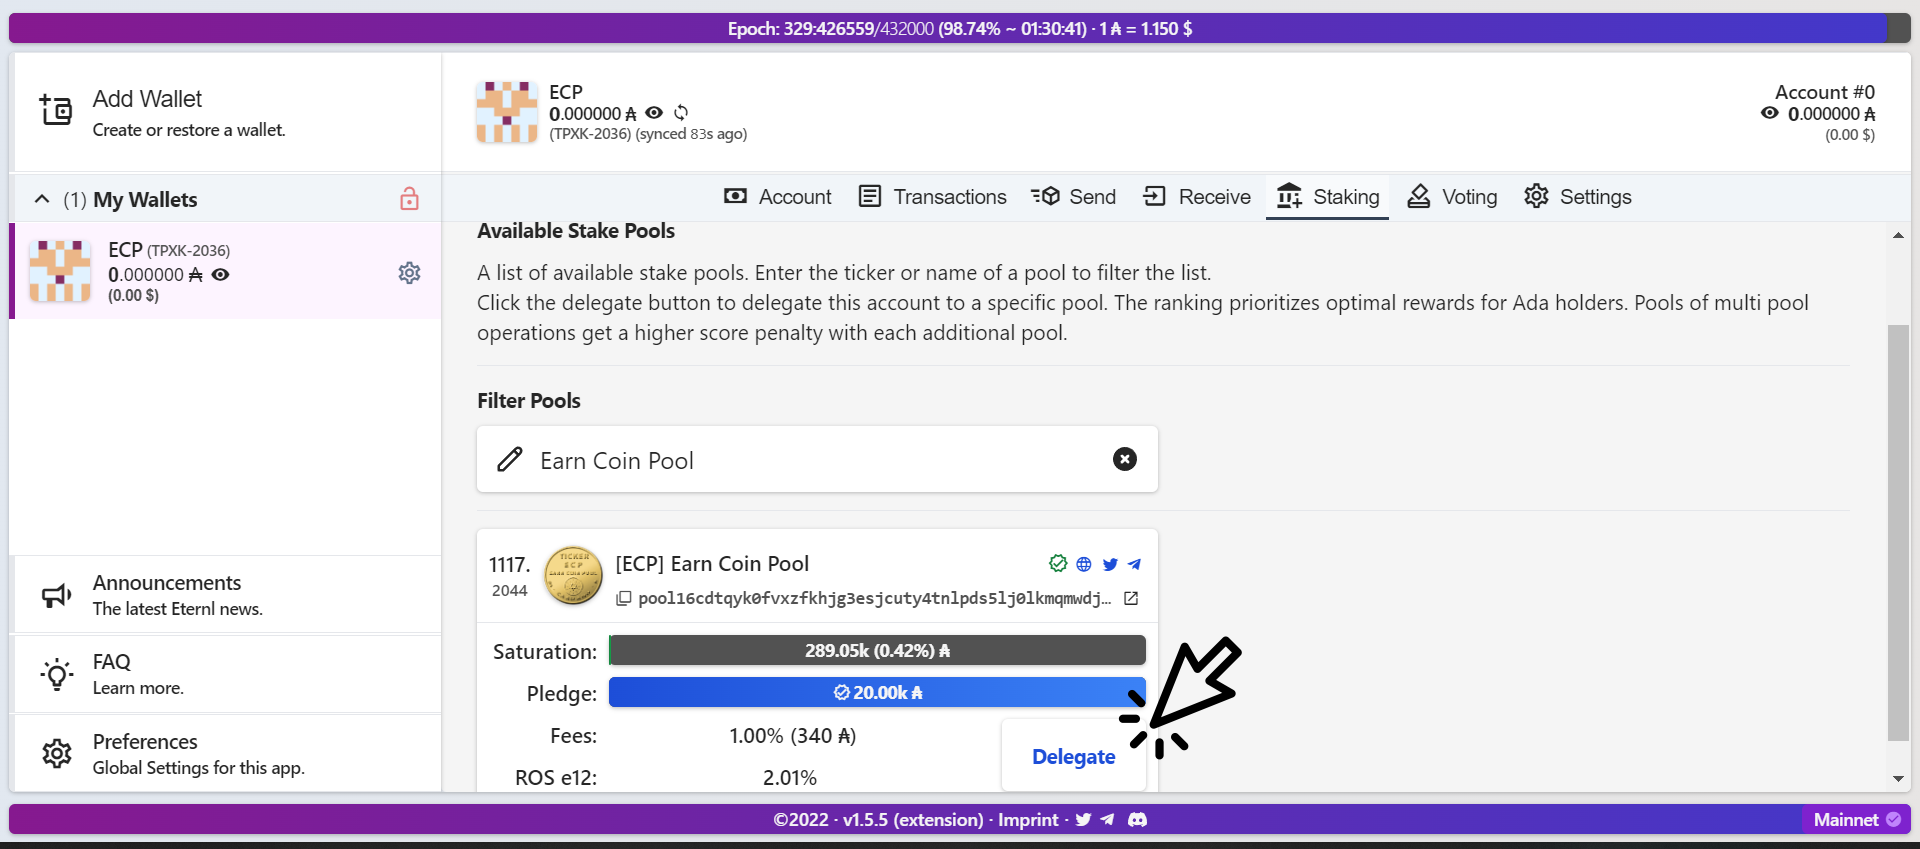Click pool rank number 1117.
The image size is (1920, 849).
tap(509, 565)
